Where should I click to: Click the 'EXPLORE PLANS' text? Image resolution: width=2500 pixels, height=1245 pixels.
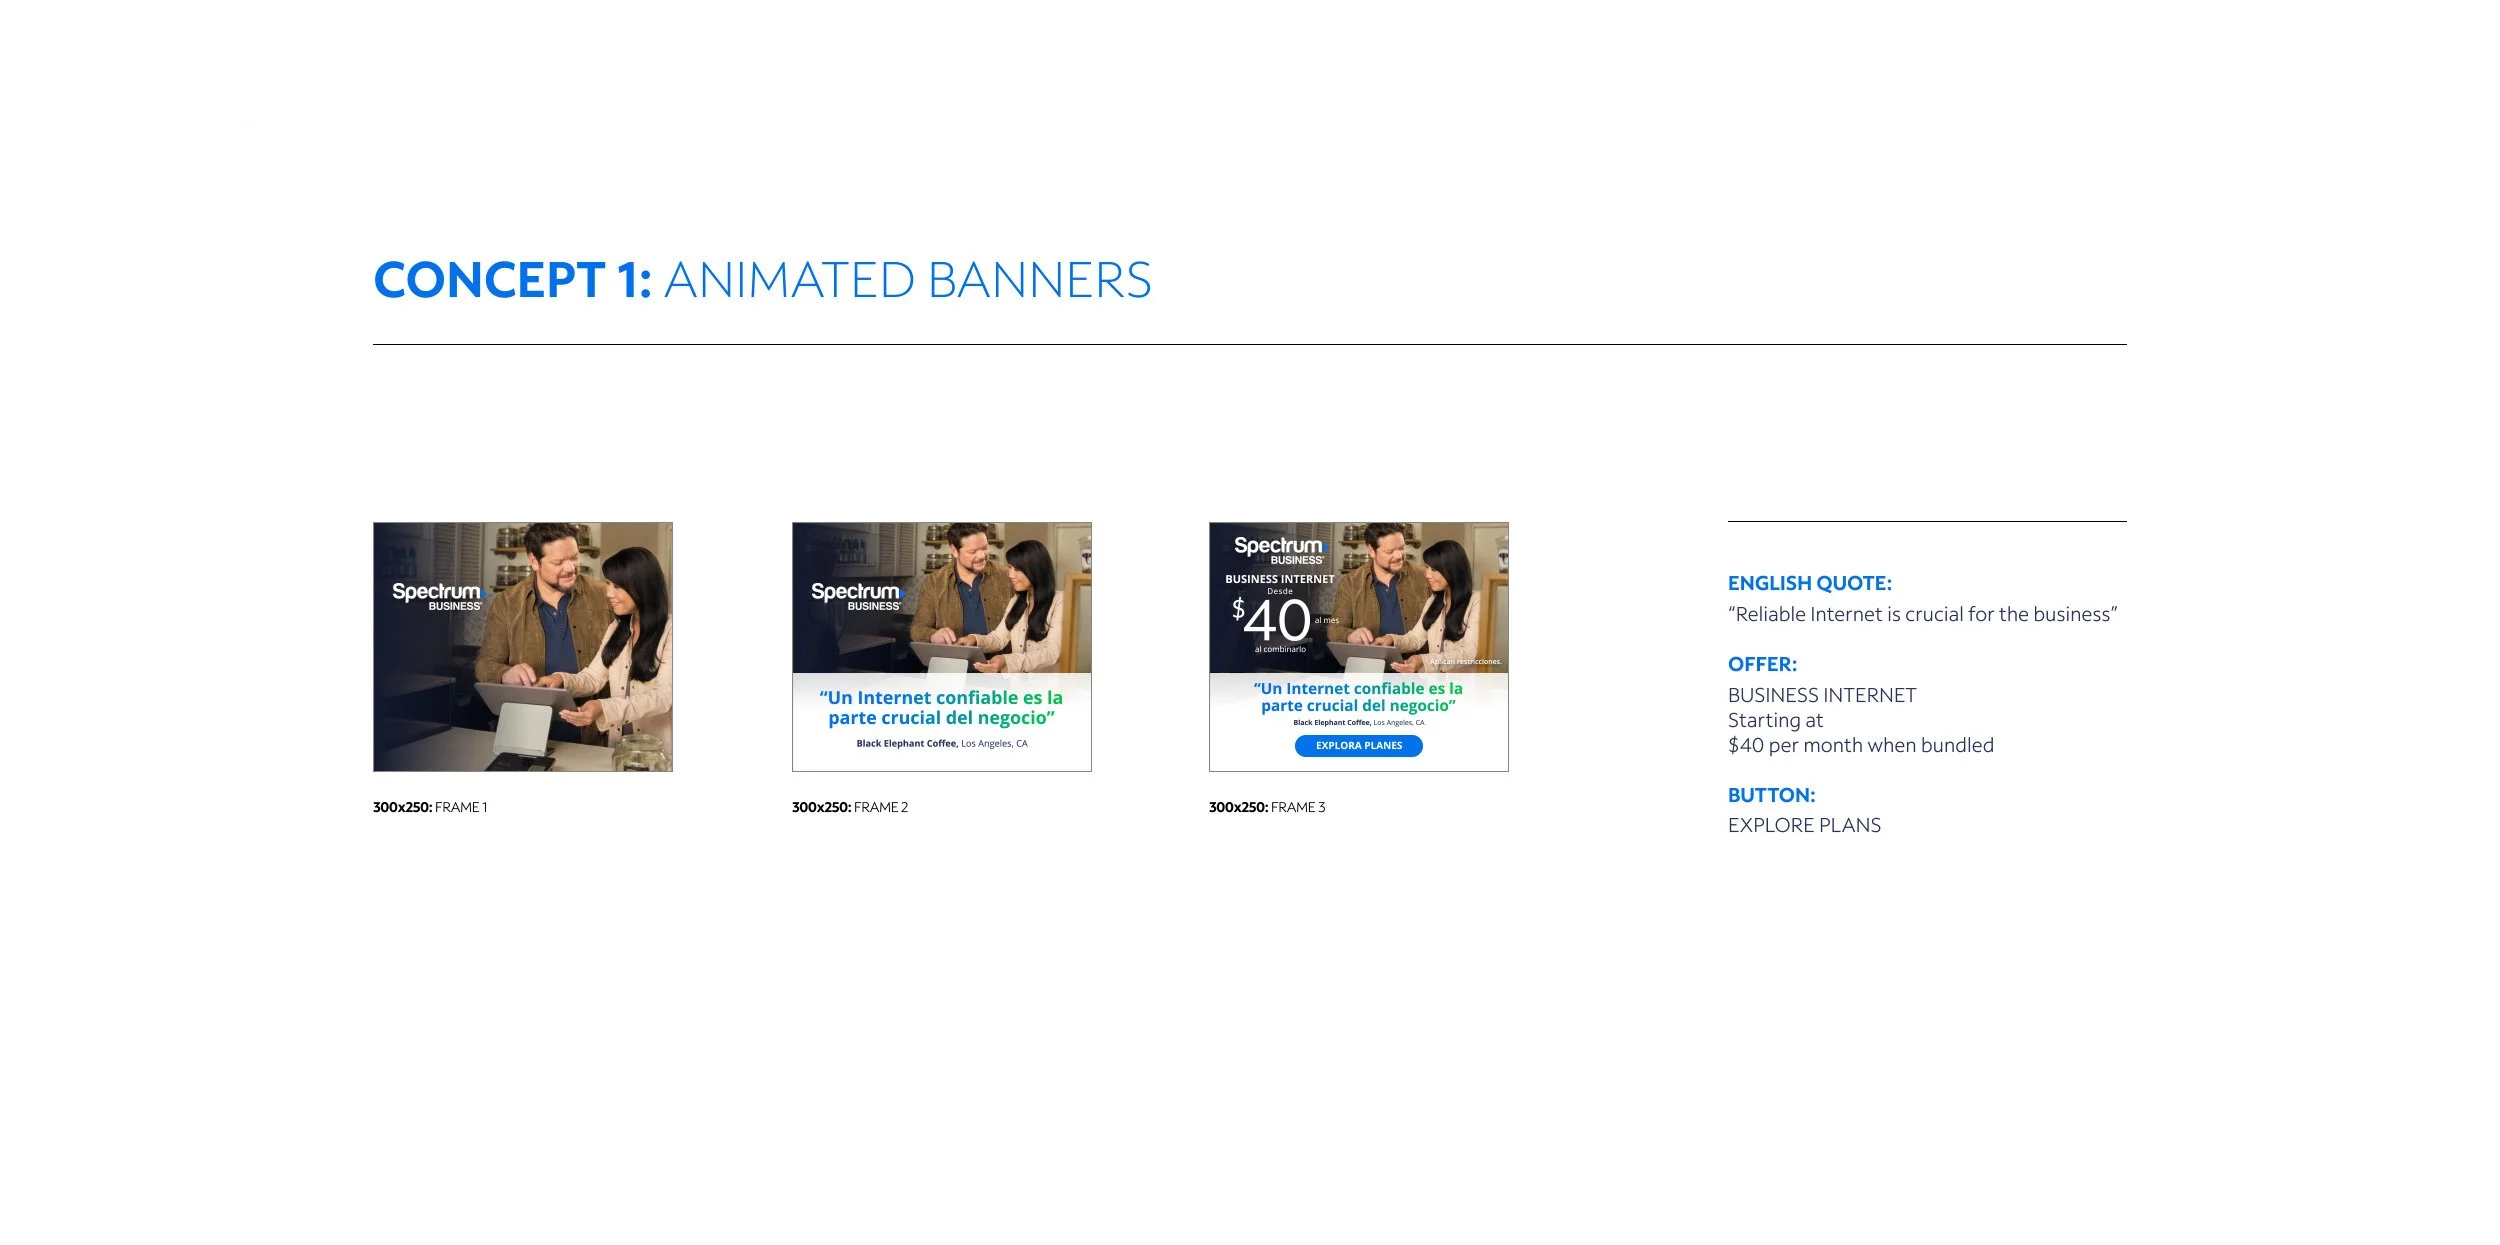pyautogui.click(x=1804, y=826)
